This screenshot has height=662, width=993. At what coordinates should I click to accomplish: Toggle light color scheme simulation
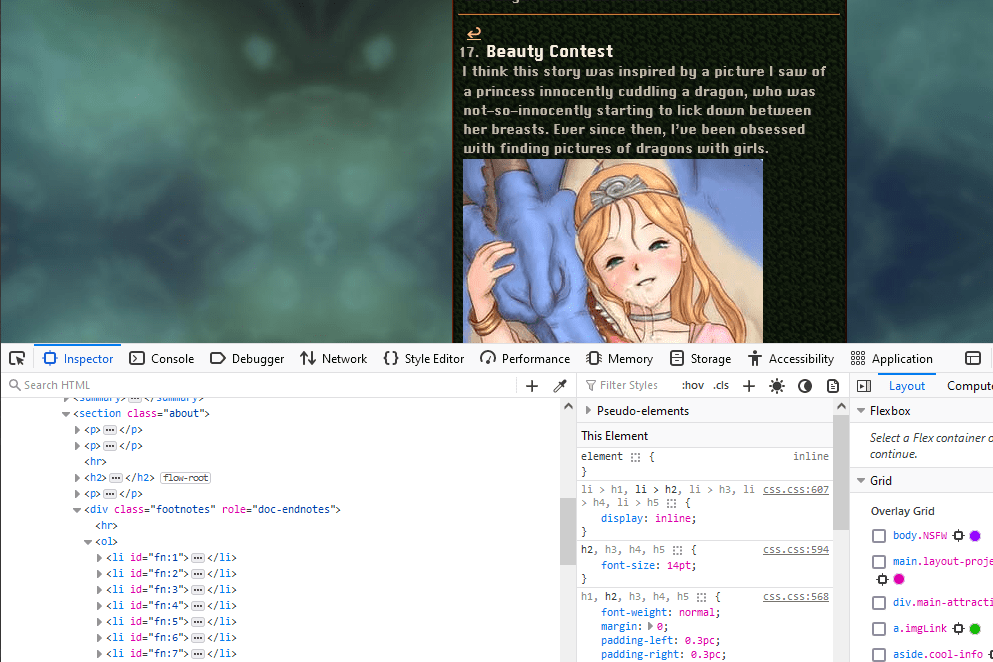tap(777, 386)
